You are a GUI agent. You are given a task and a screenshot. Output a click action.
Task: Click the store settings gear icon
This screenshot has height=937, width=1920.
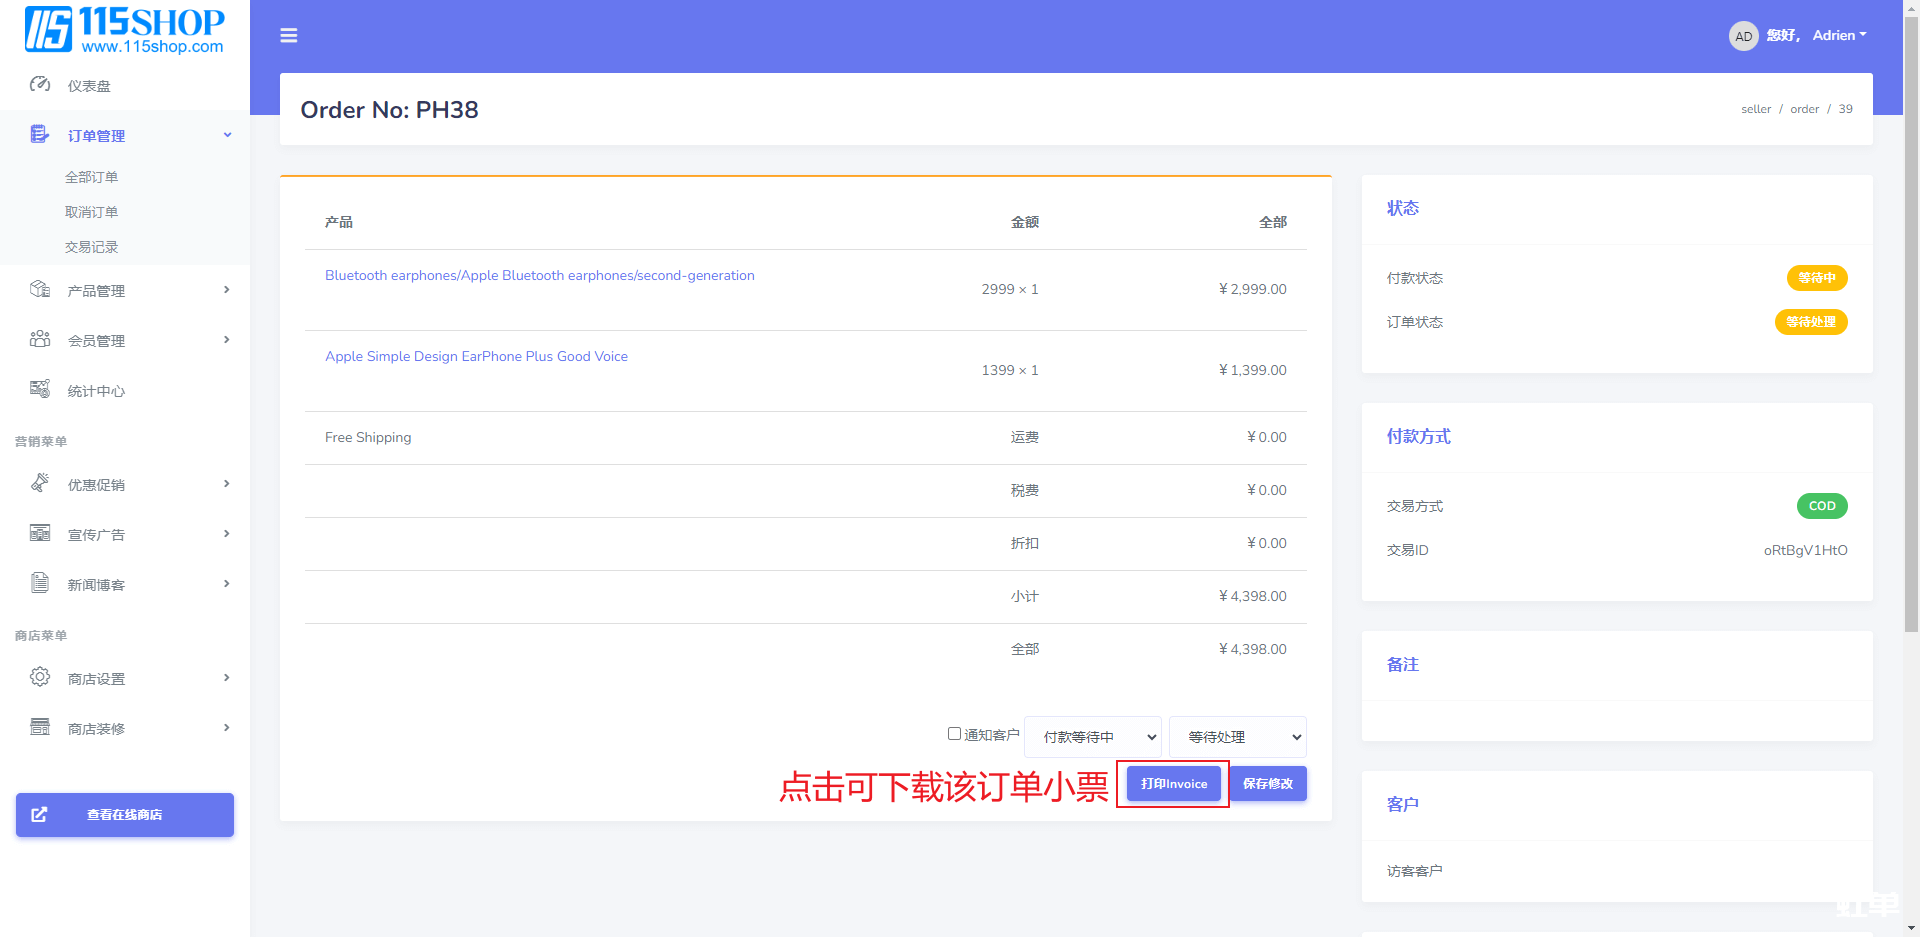[40, 678]
